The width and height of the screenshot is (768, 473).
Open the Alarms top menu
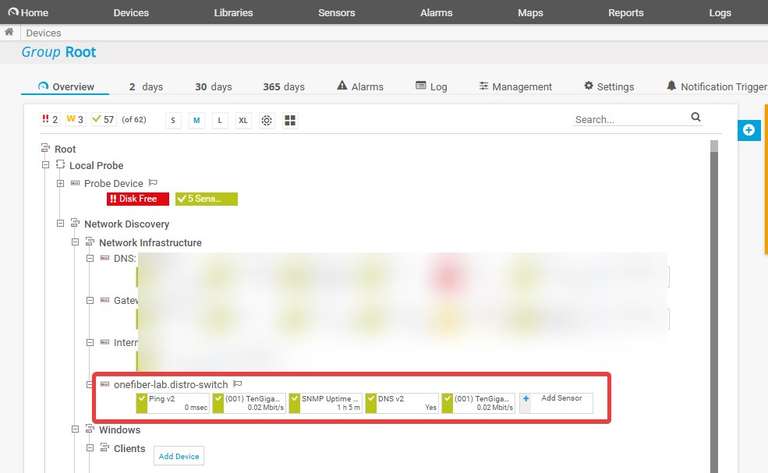coord(436,13)
